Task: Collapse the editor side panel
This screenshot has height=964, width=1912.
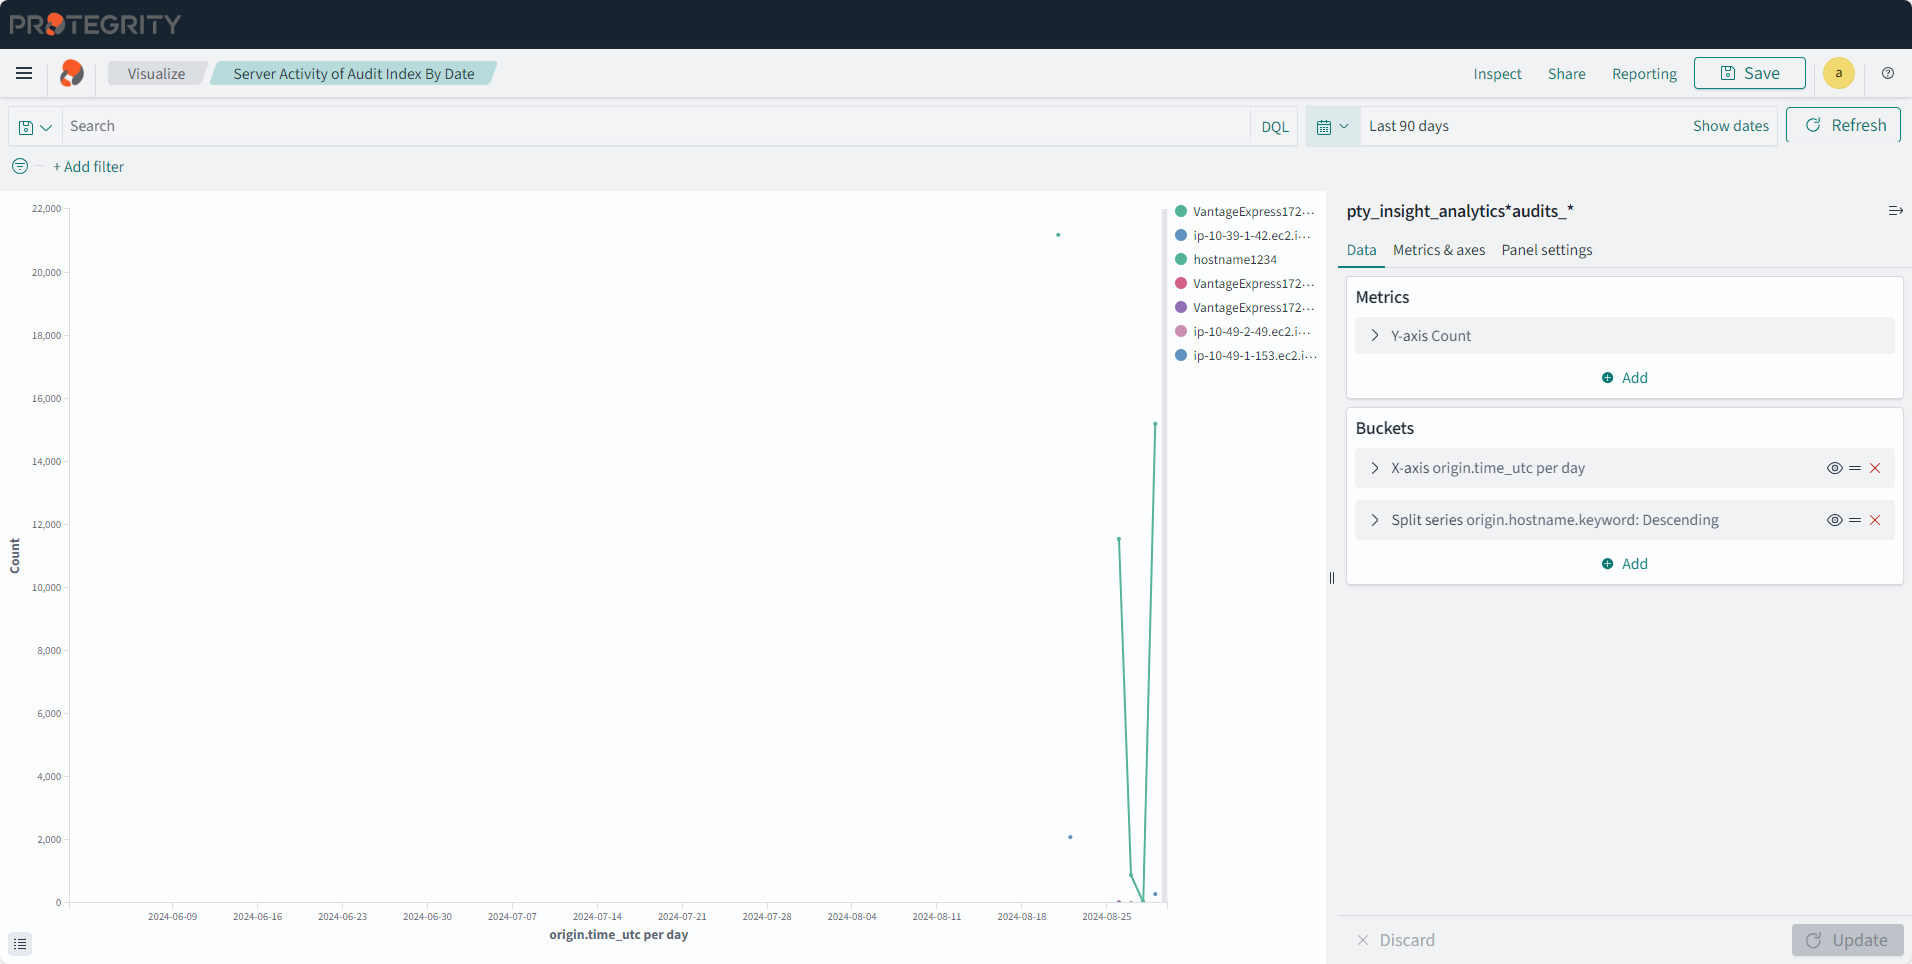Action: (x=1895, y=211)
